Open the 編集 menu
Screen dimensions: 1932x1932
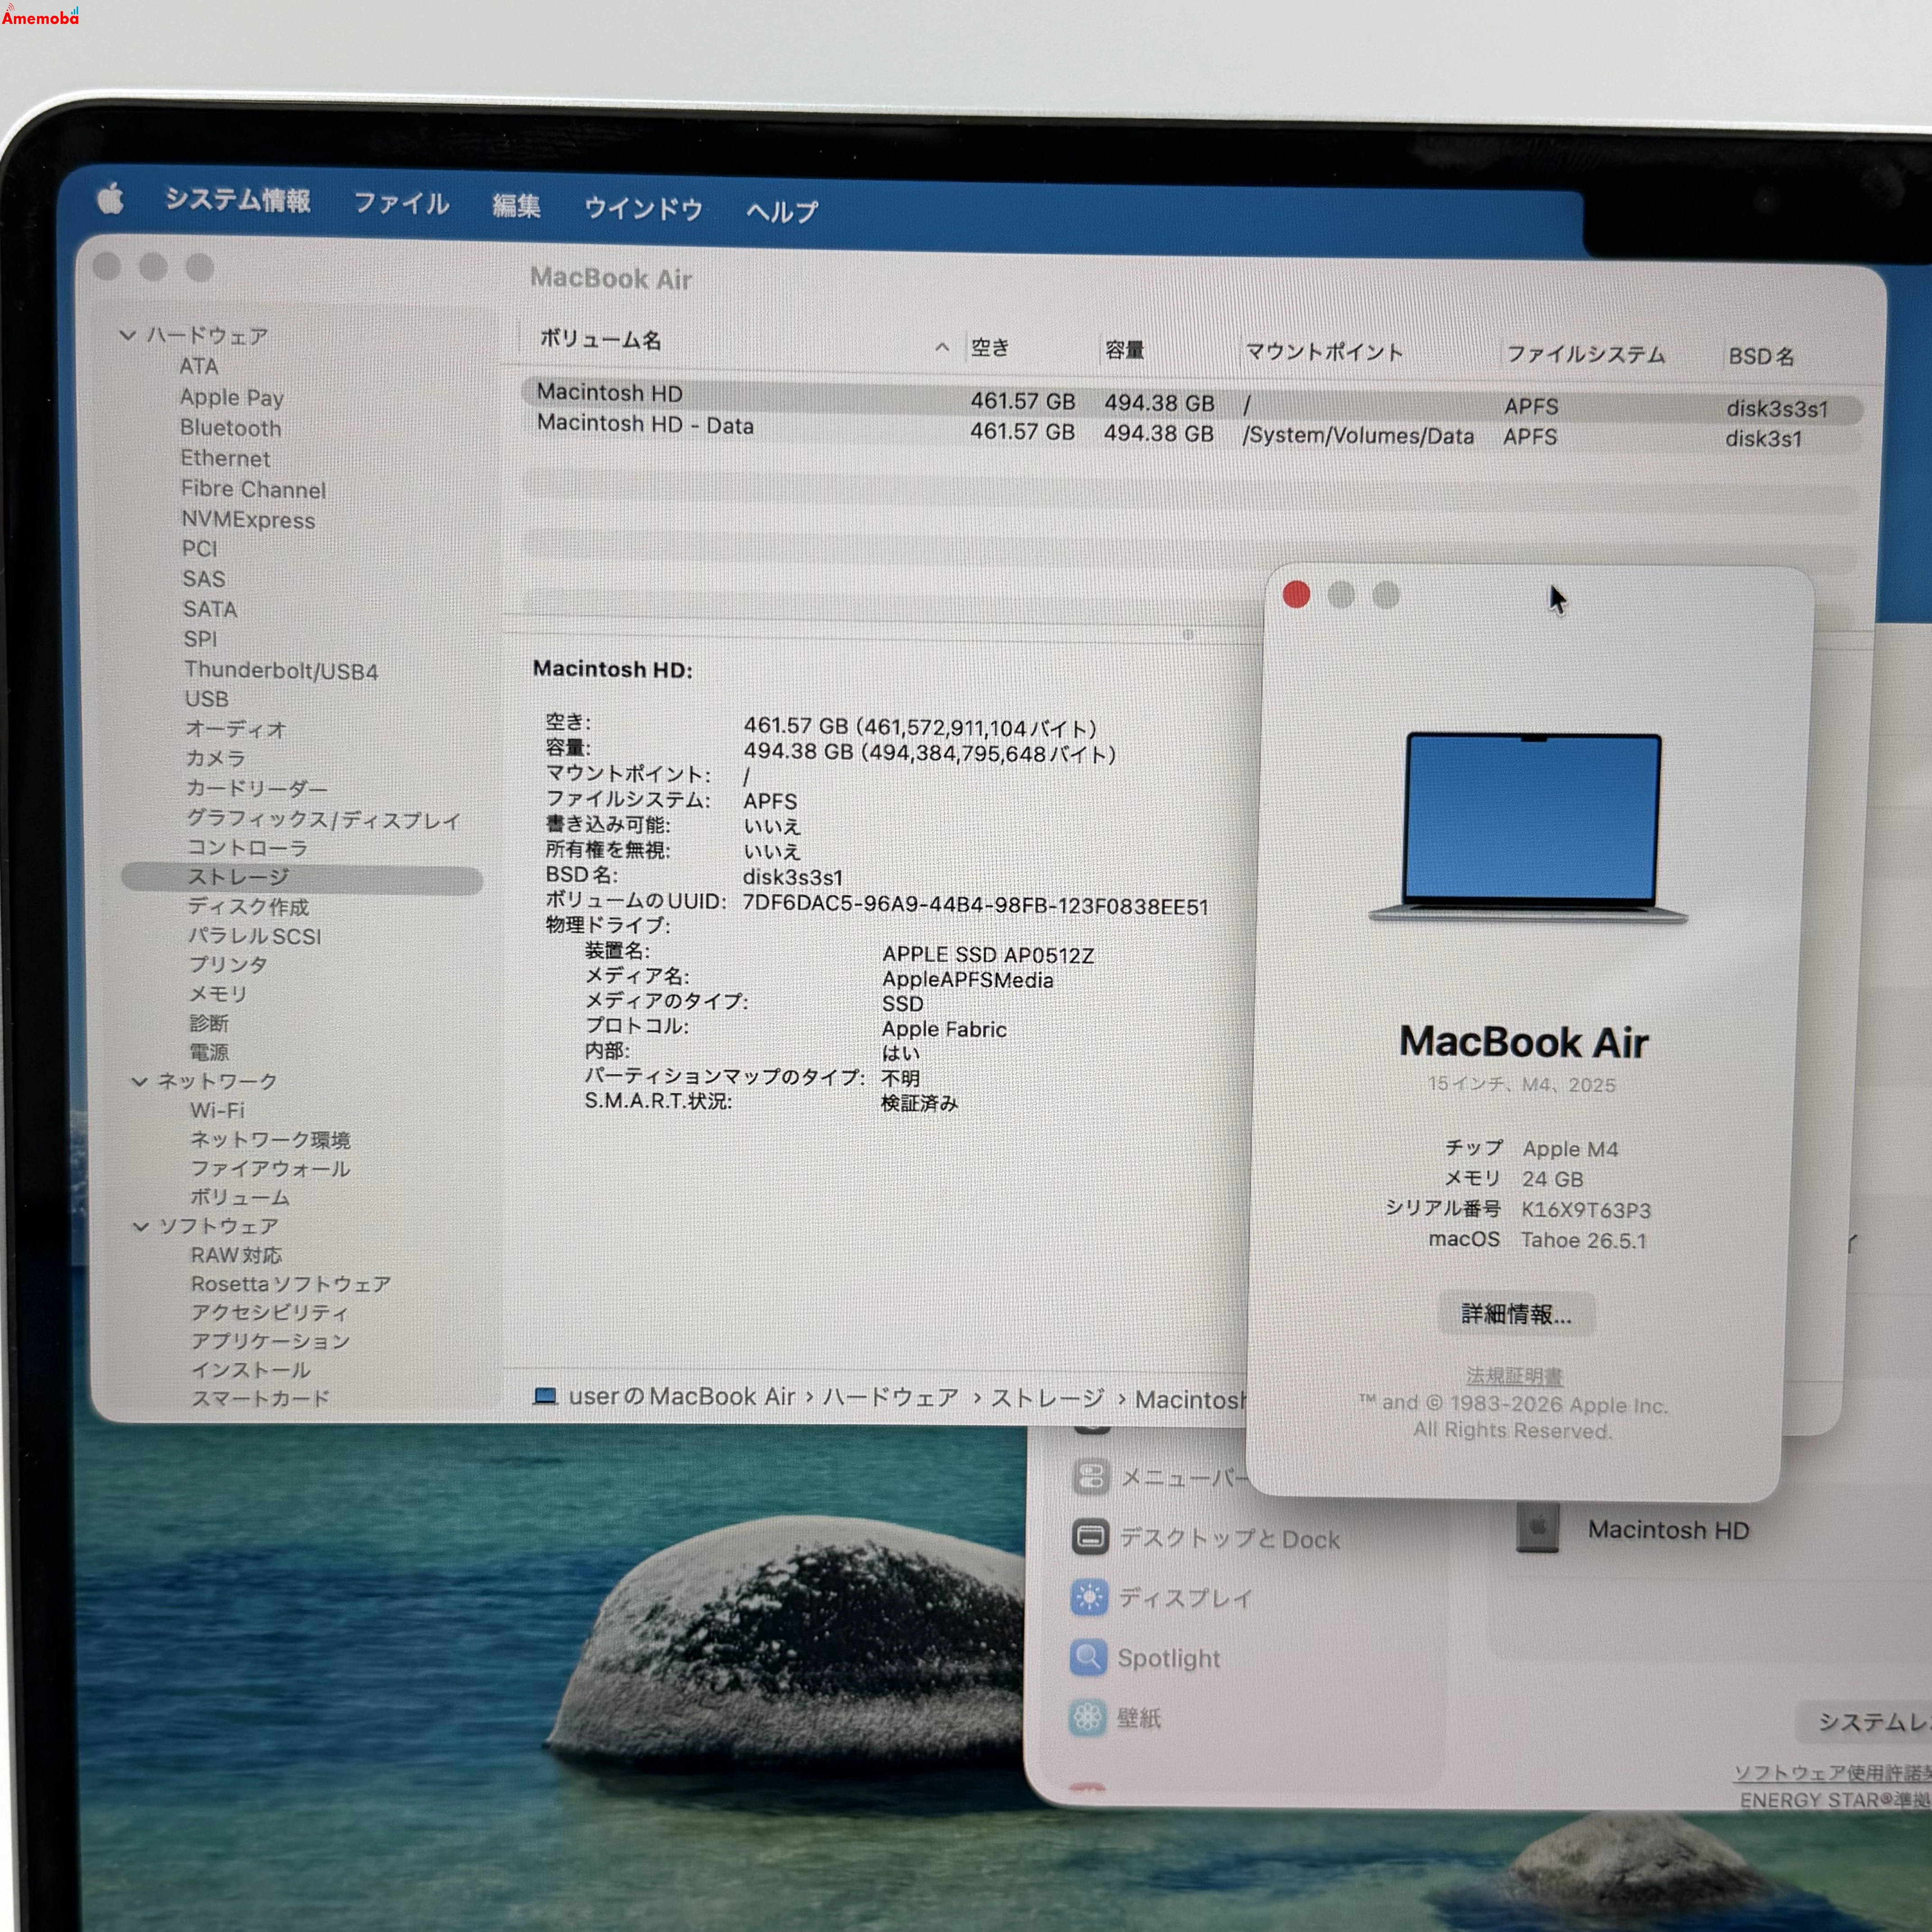(x=516, y=206)
